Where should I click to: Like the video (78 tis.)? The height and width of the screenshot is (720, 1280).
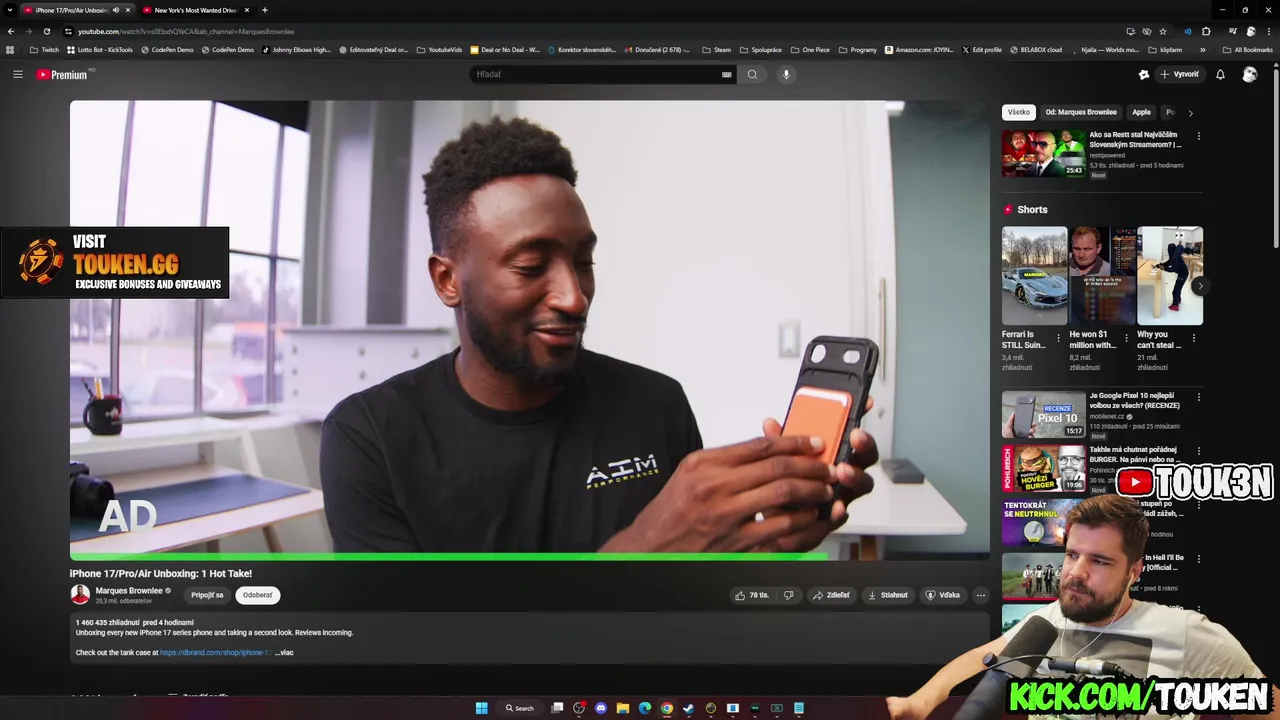[752, 595]
